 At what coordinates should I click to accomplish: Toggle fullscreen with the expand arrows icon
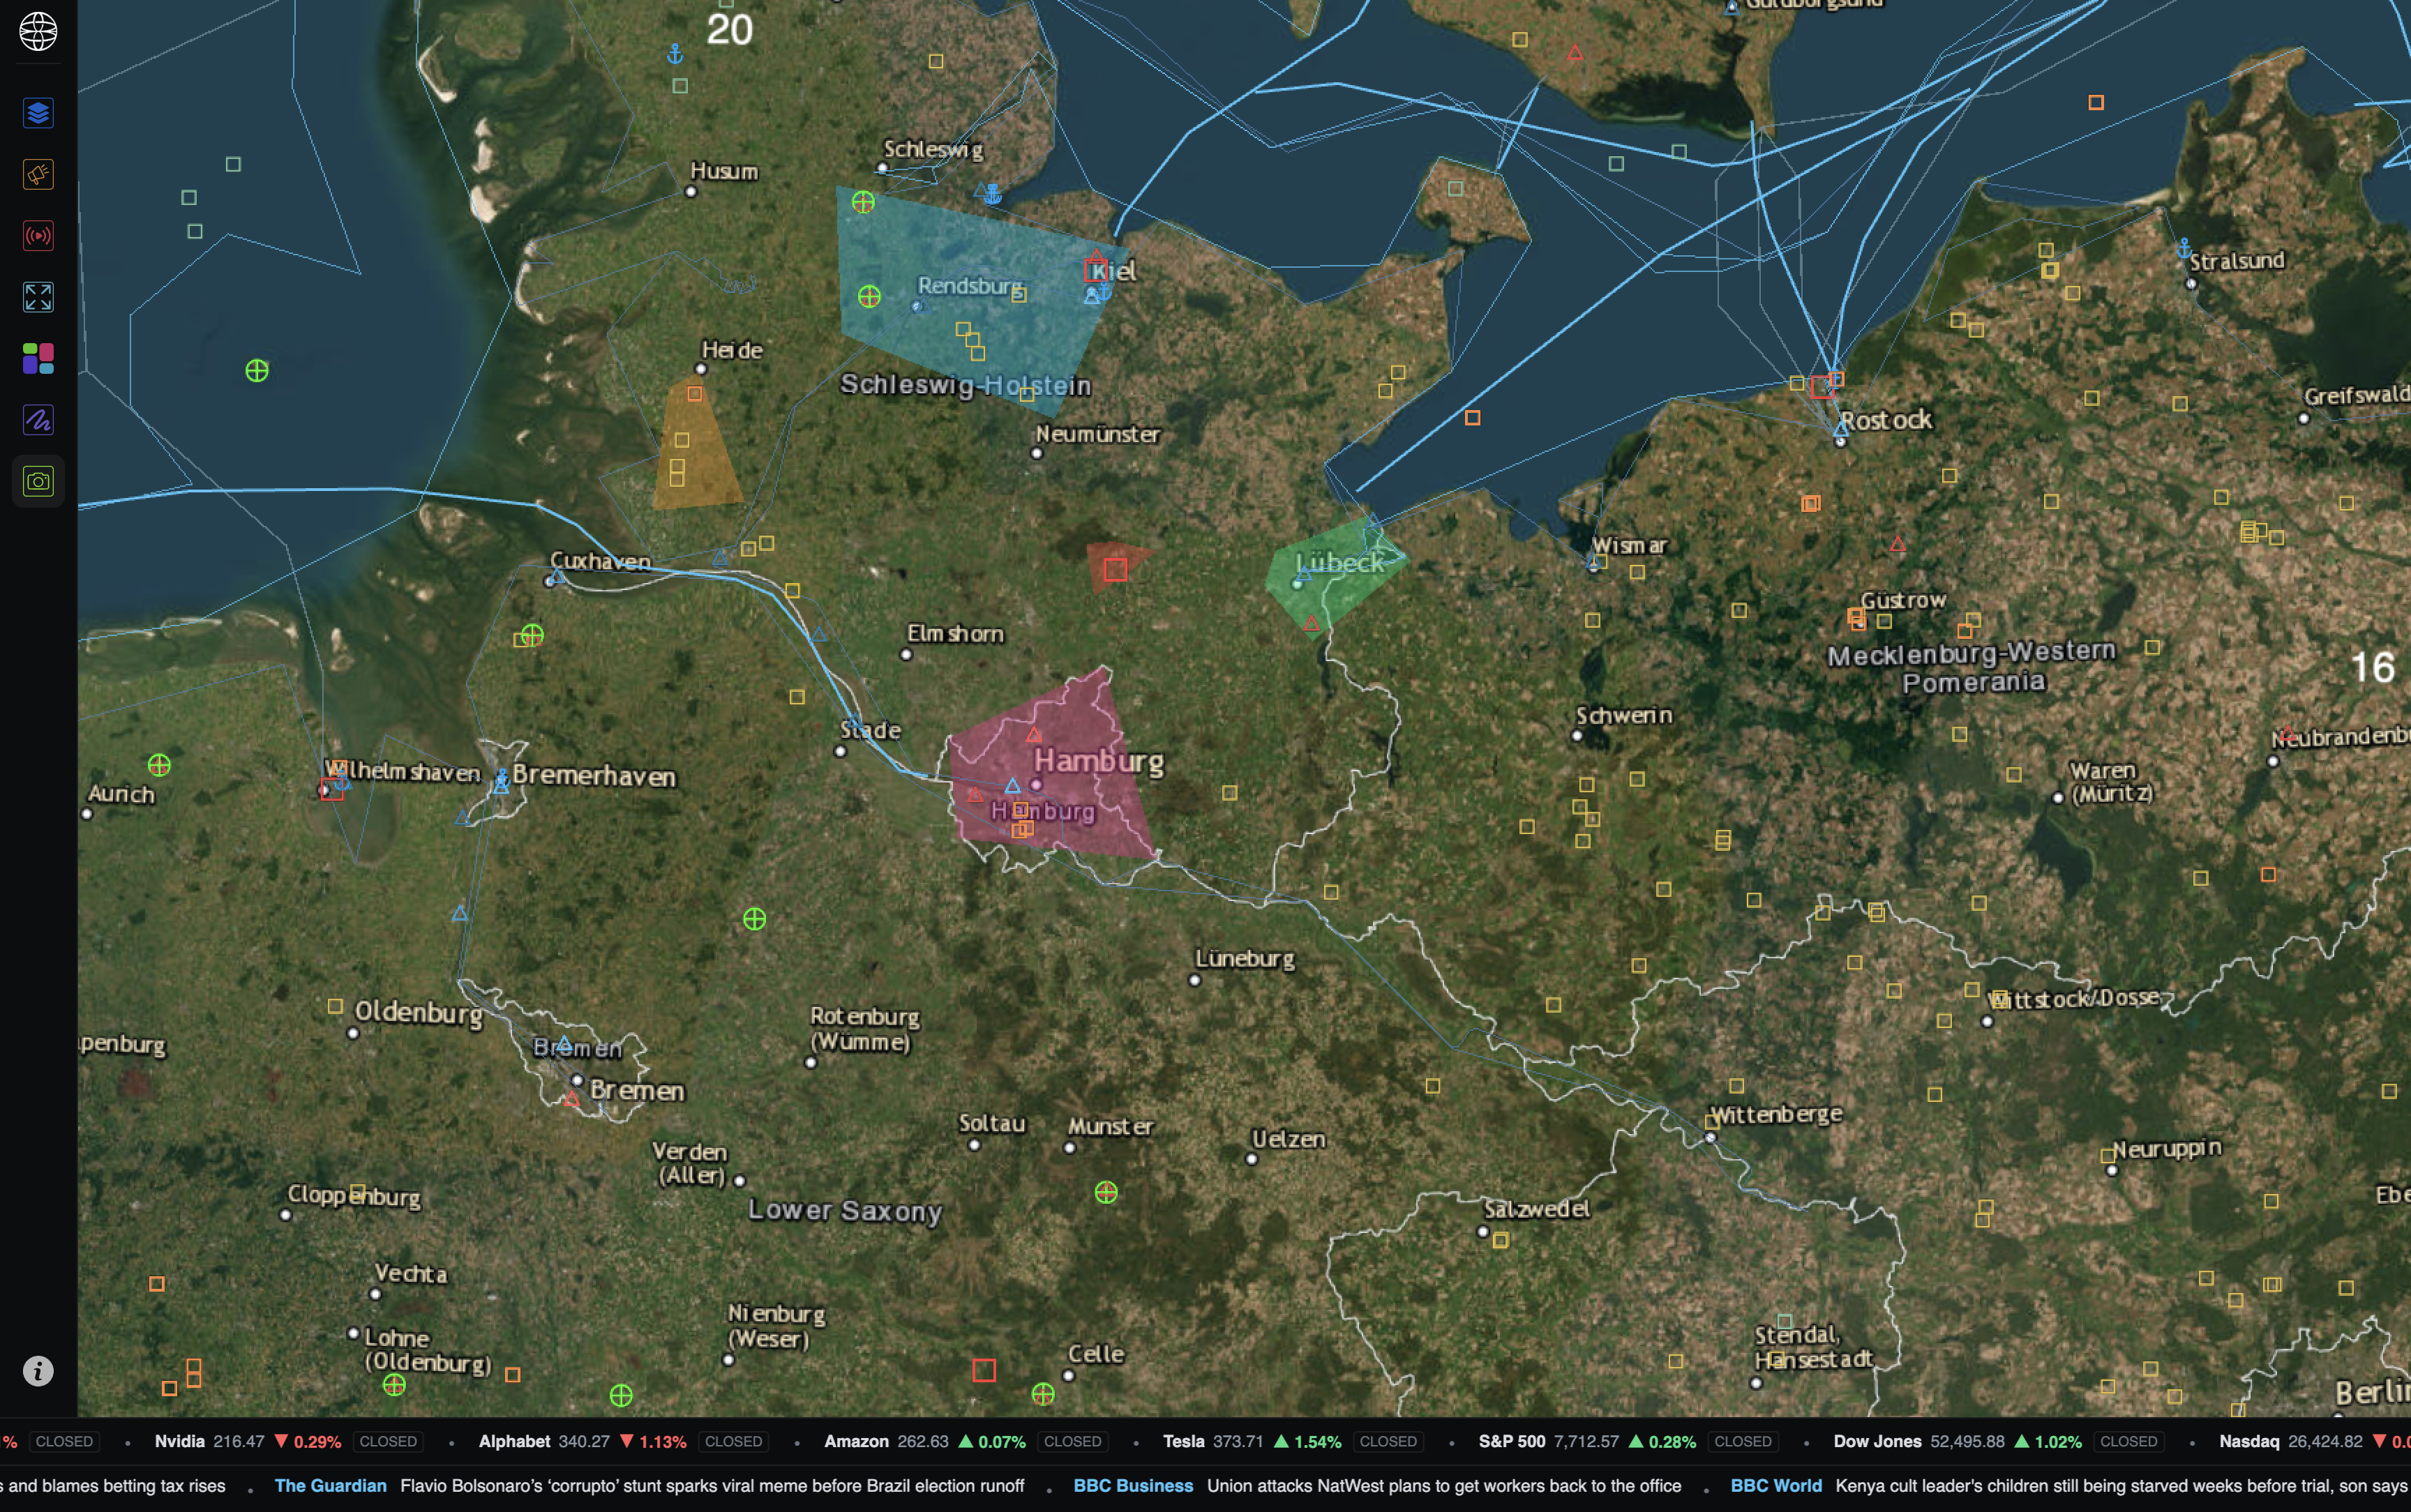click(38, 297)
